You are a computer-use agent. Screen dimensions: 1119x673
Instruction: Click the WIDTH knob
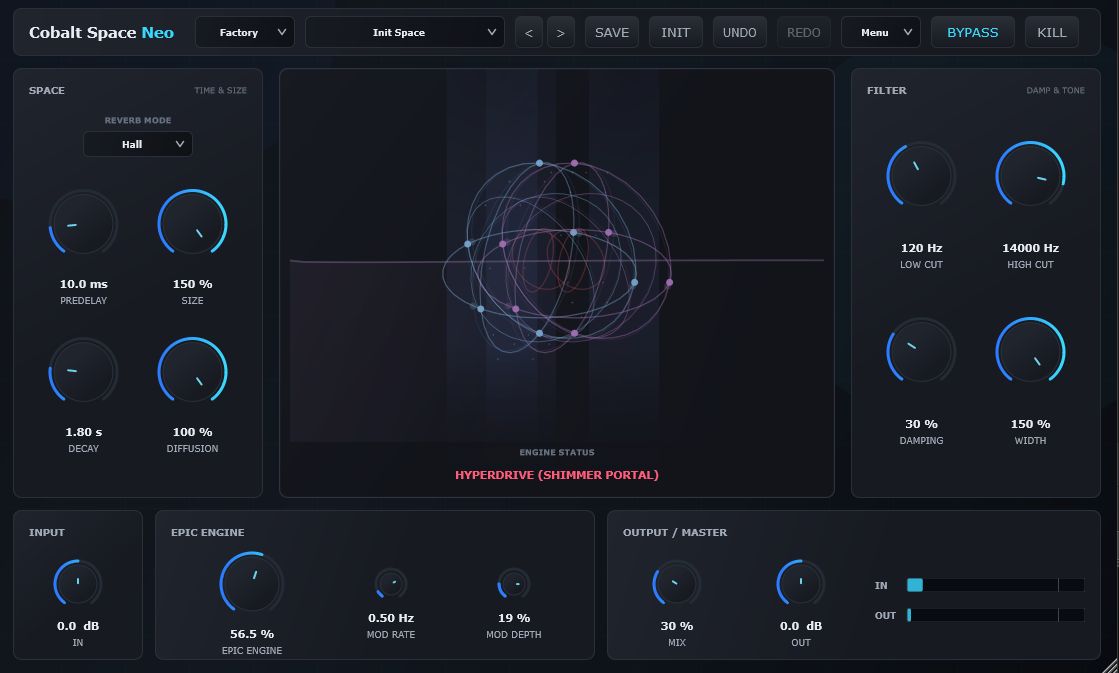pos(1031,352)
